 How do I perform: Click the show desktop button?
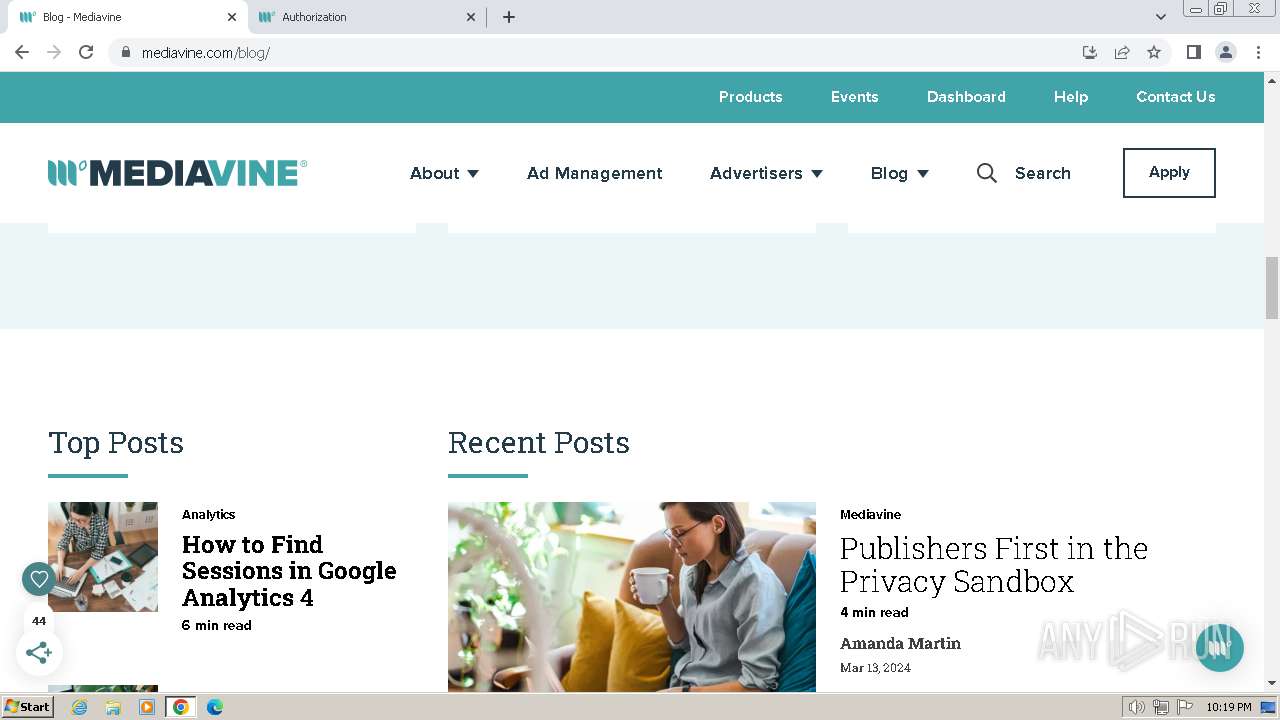coord(1268,707)
